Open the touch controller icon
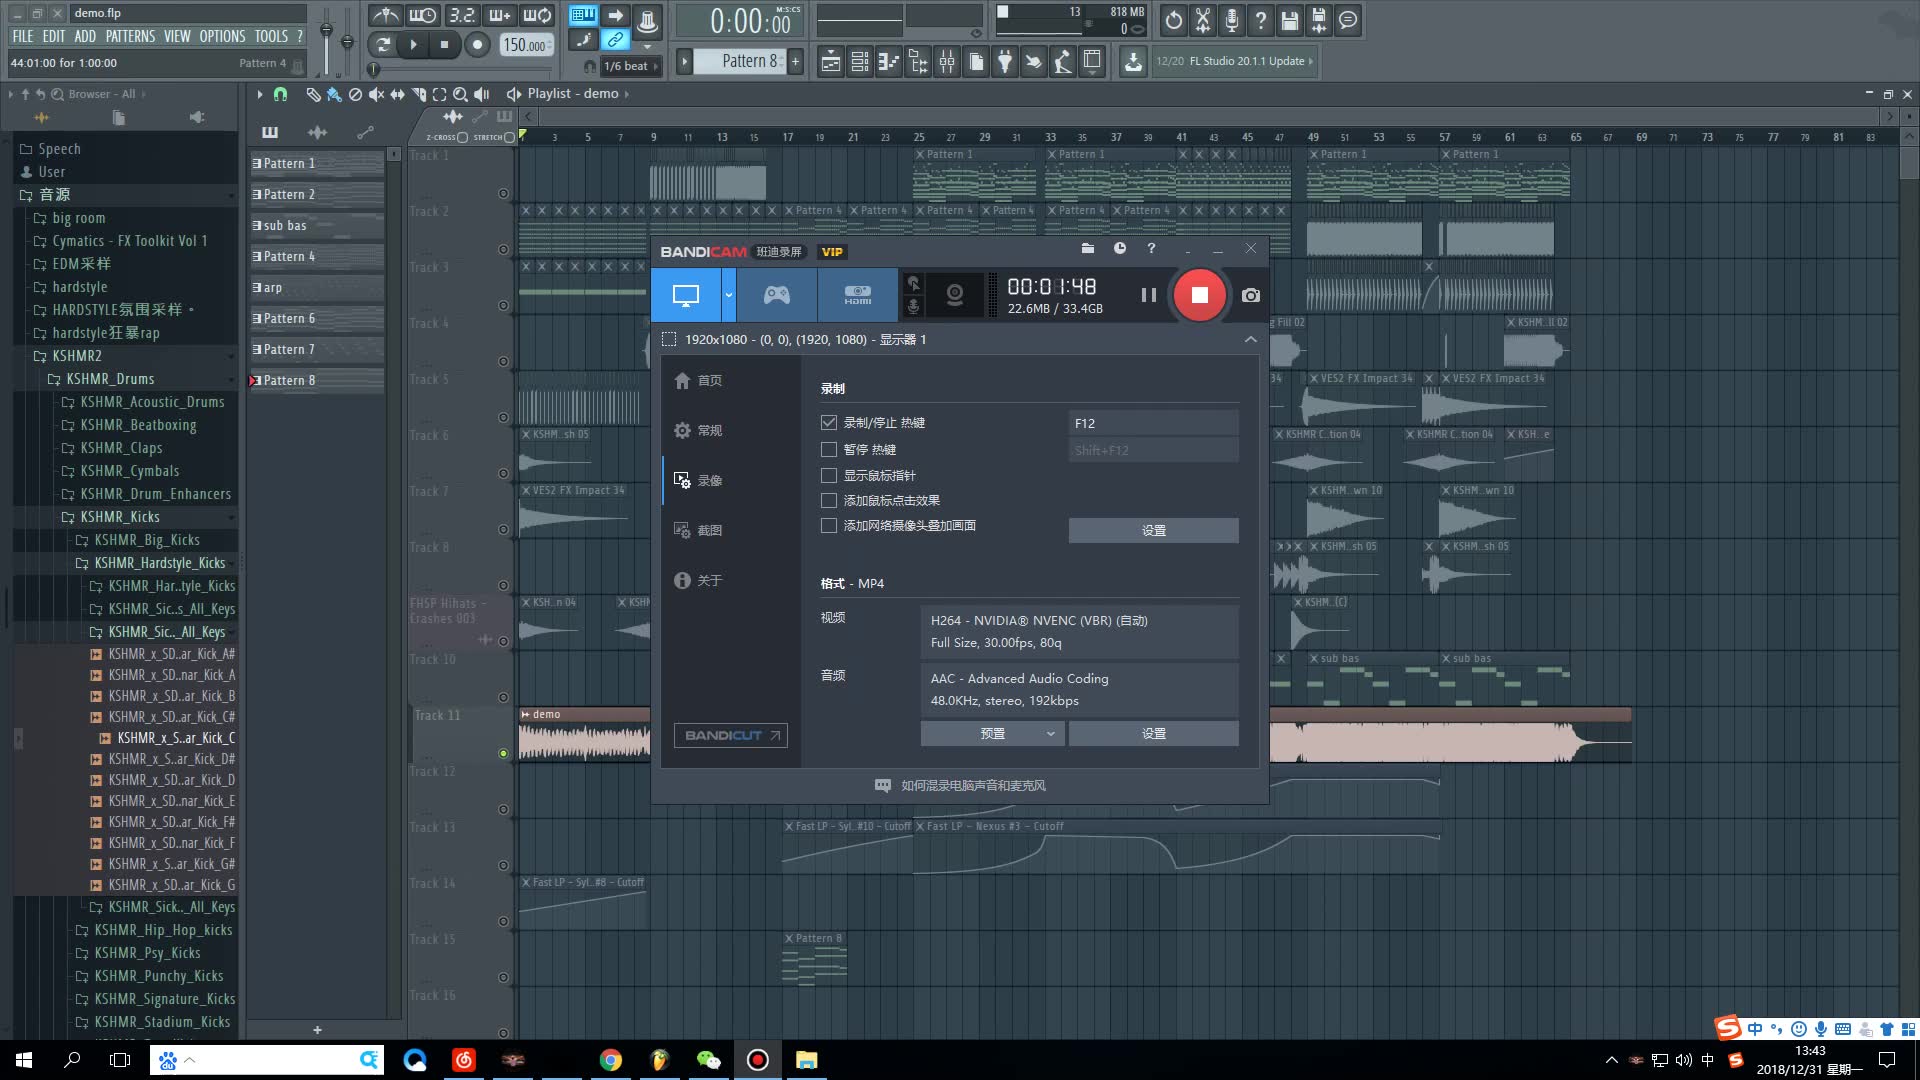 (1034, 62)
